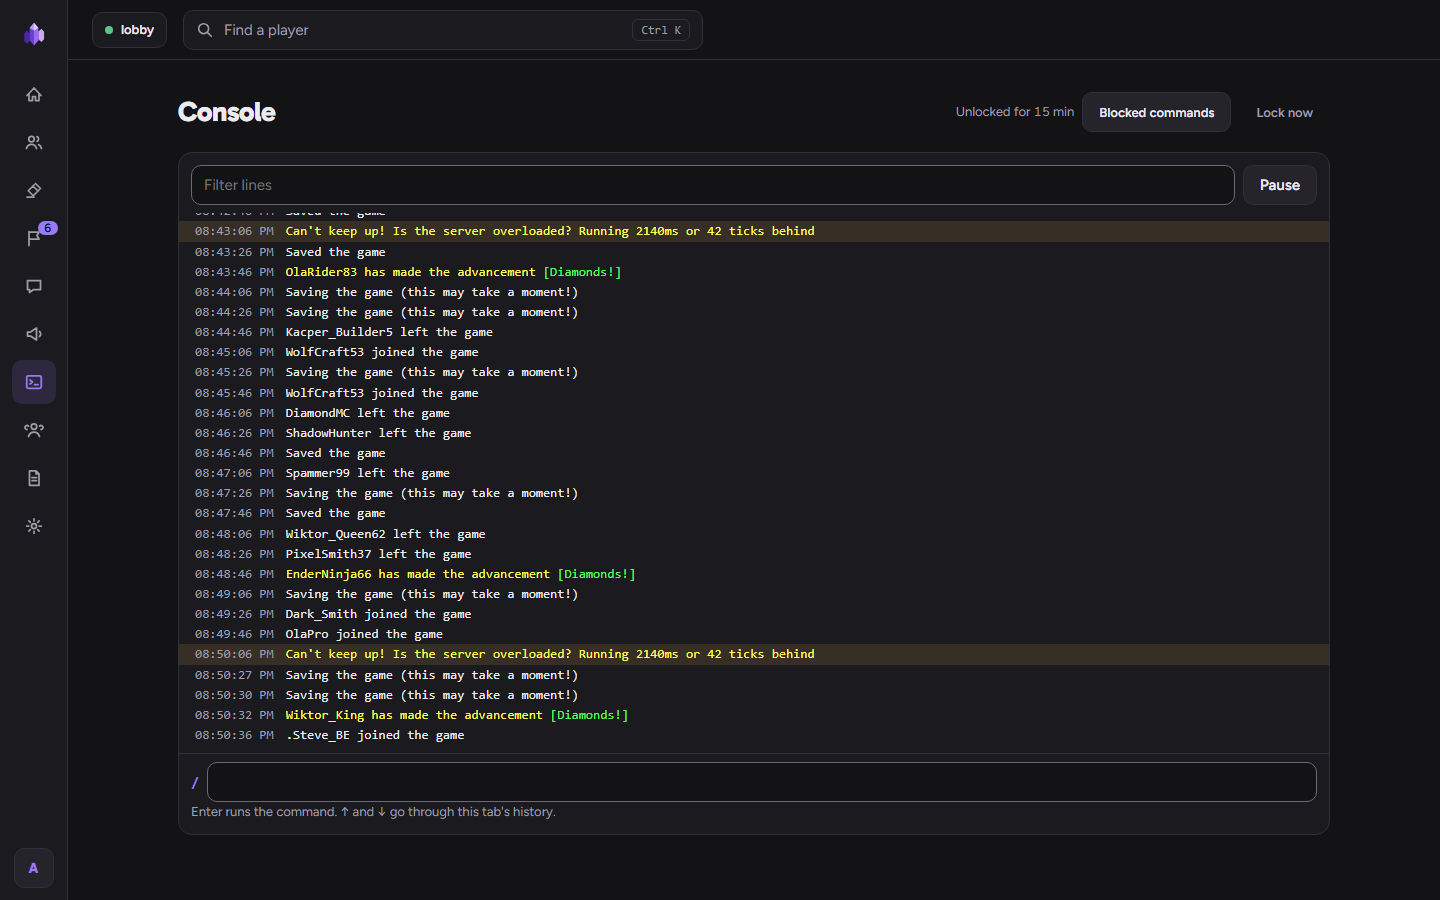Select the 08:43:06 PM overloaded warning line
This screenshot has width=1440, height=900.
tap(754, 231)
